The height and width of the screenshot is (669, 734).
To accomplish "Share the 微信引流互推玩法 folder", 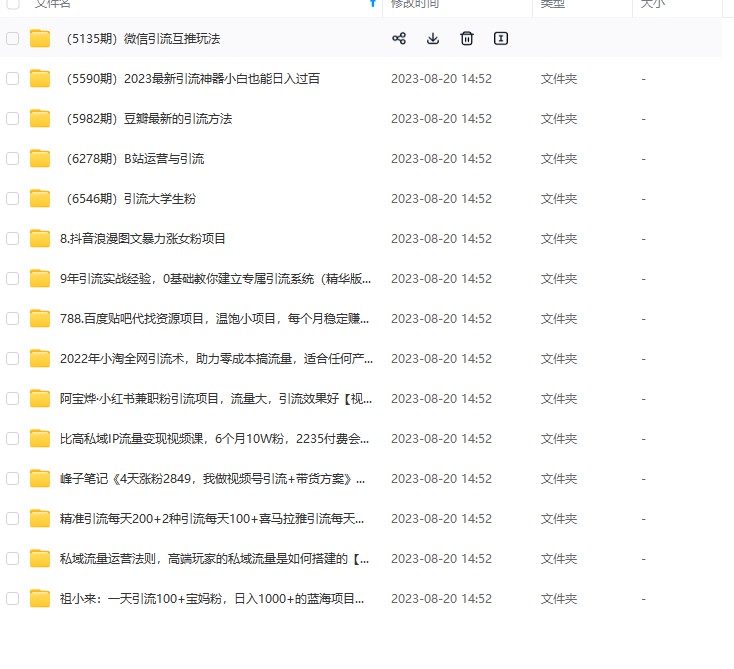I will (x=399, y=38).
